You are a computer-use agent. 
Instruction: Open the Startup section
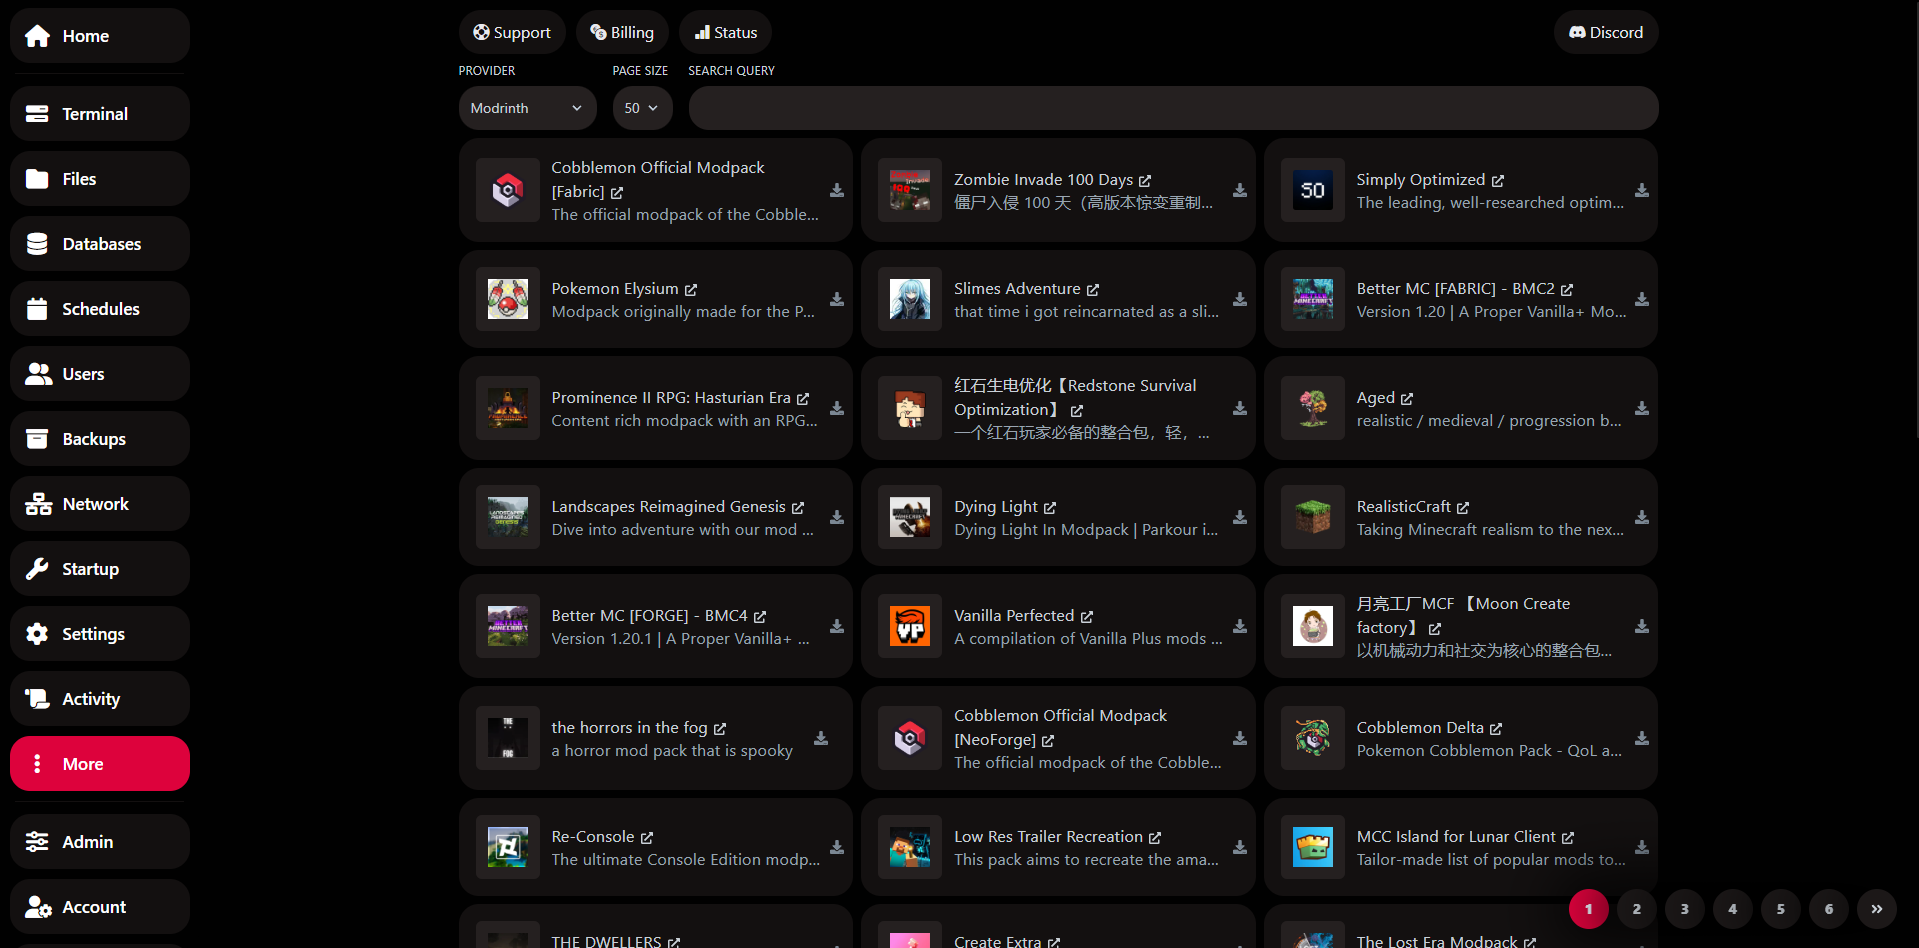click(x=100, y=569)
